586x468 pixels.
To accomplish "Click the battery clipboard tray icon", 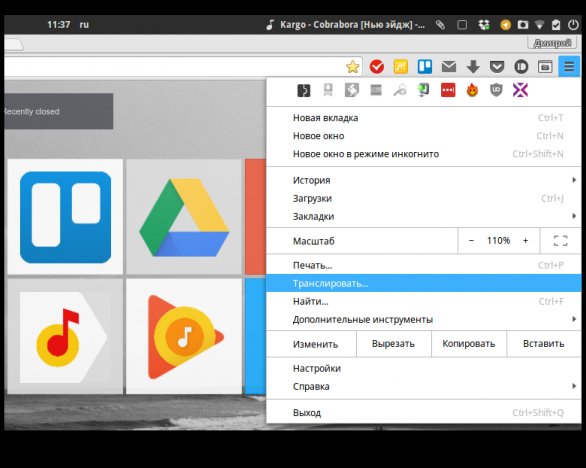I will 556,25.
